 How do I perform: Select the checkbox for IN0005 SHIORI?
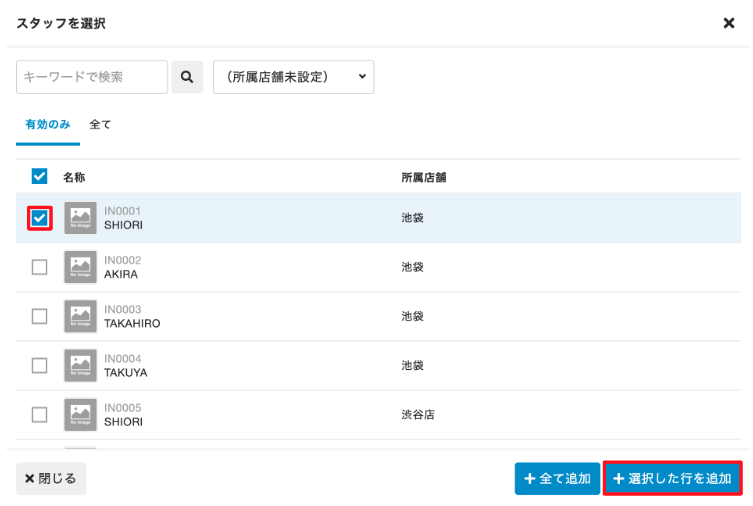[40, 414]
